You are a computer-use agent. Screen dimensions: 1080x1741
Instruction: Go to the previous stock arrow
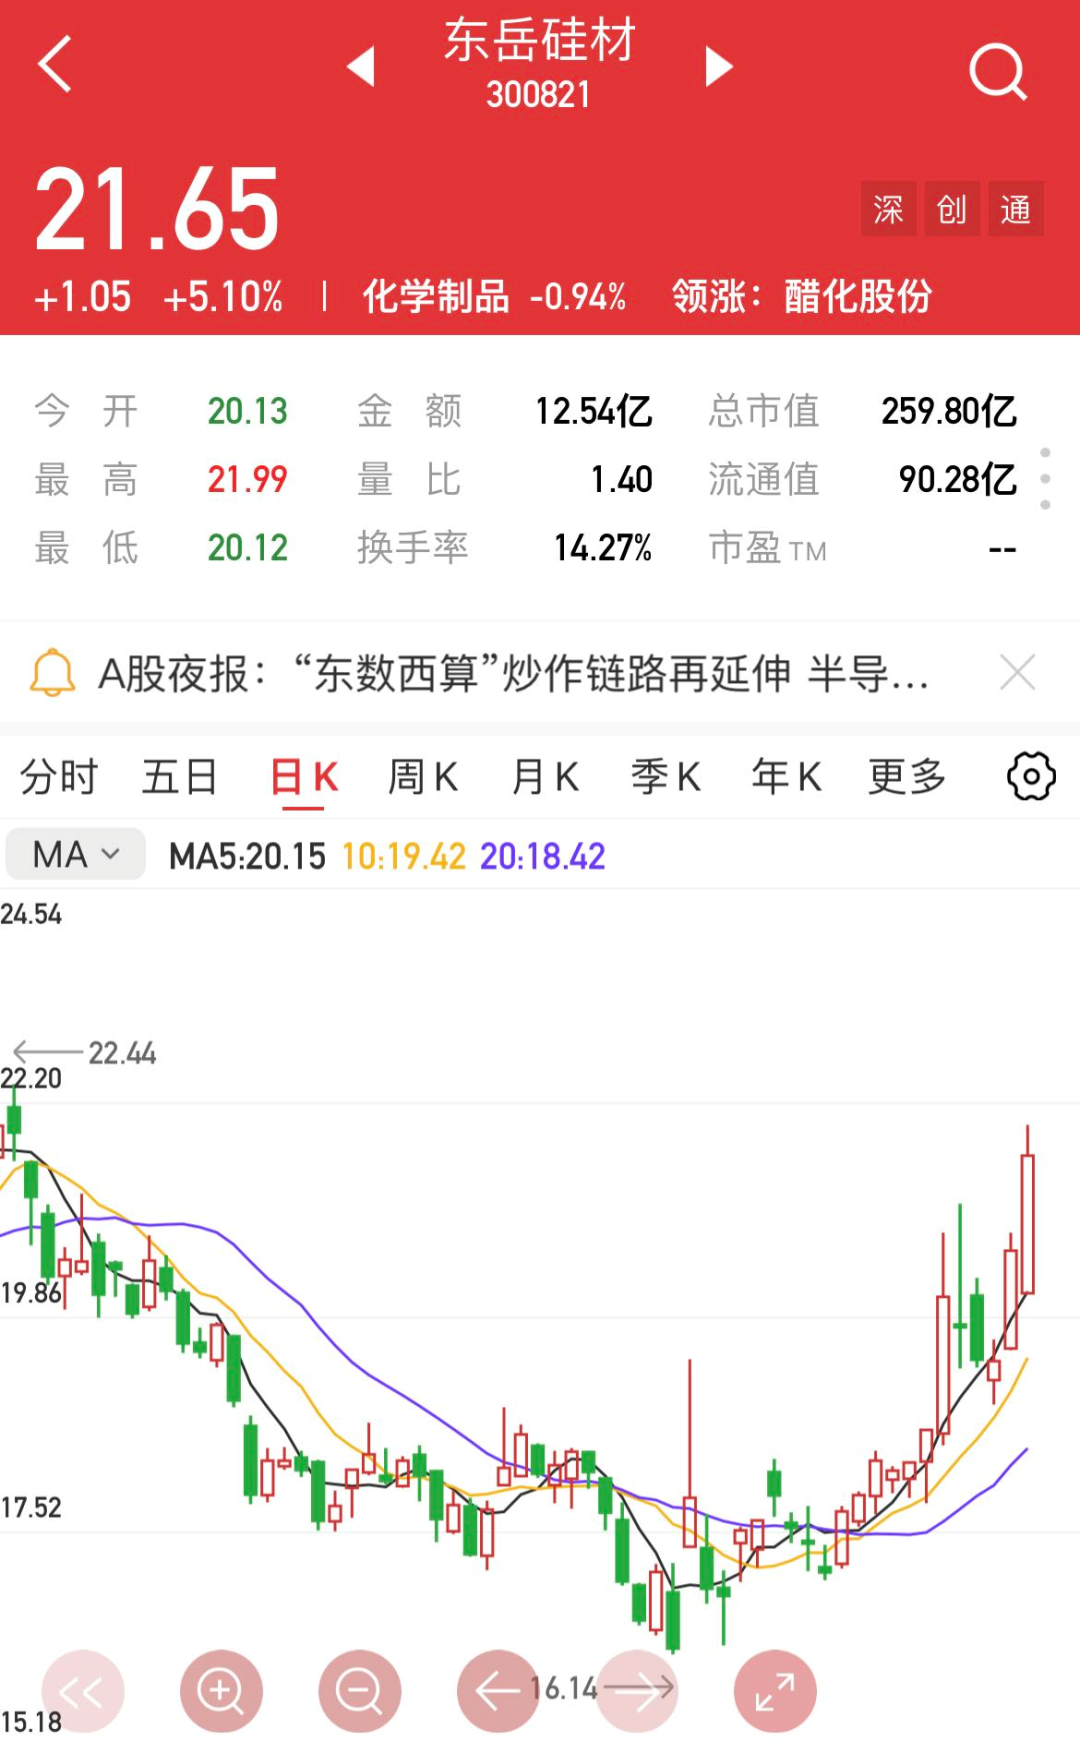click(361, 66)
